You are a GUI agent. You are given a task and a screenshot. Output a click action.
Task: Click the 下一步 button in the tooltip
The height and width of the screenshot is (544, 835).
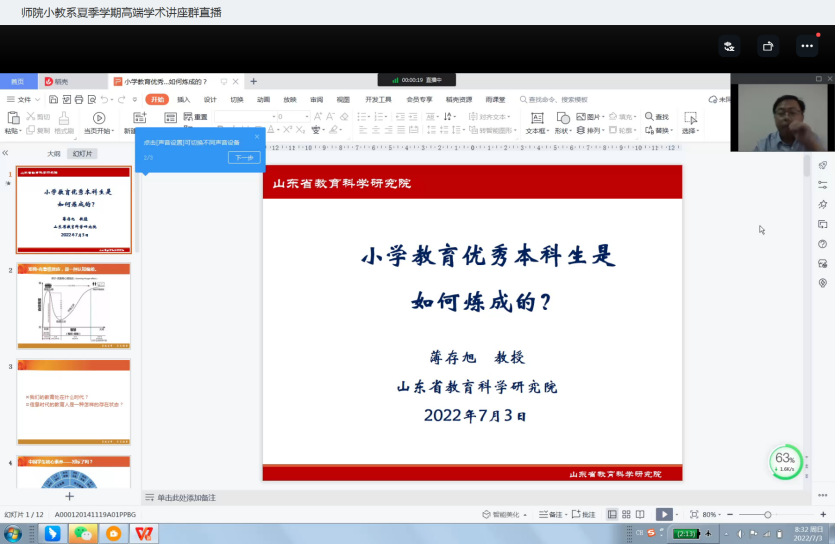243,157
